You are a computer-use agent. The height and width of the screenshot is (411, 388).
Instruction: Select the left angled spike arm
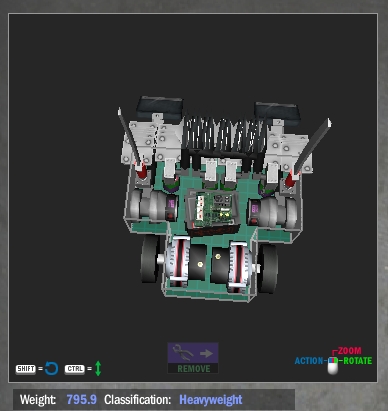[x=130, y=137]
